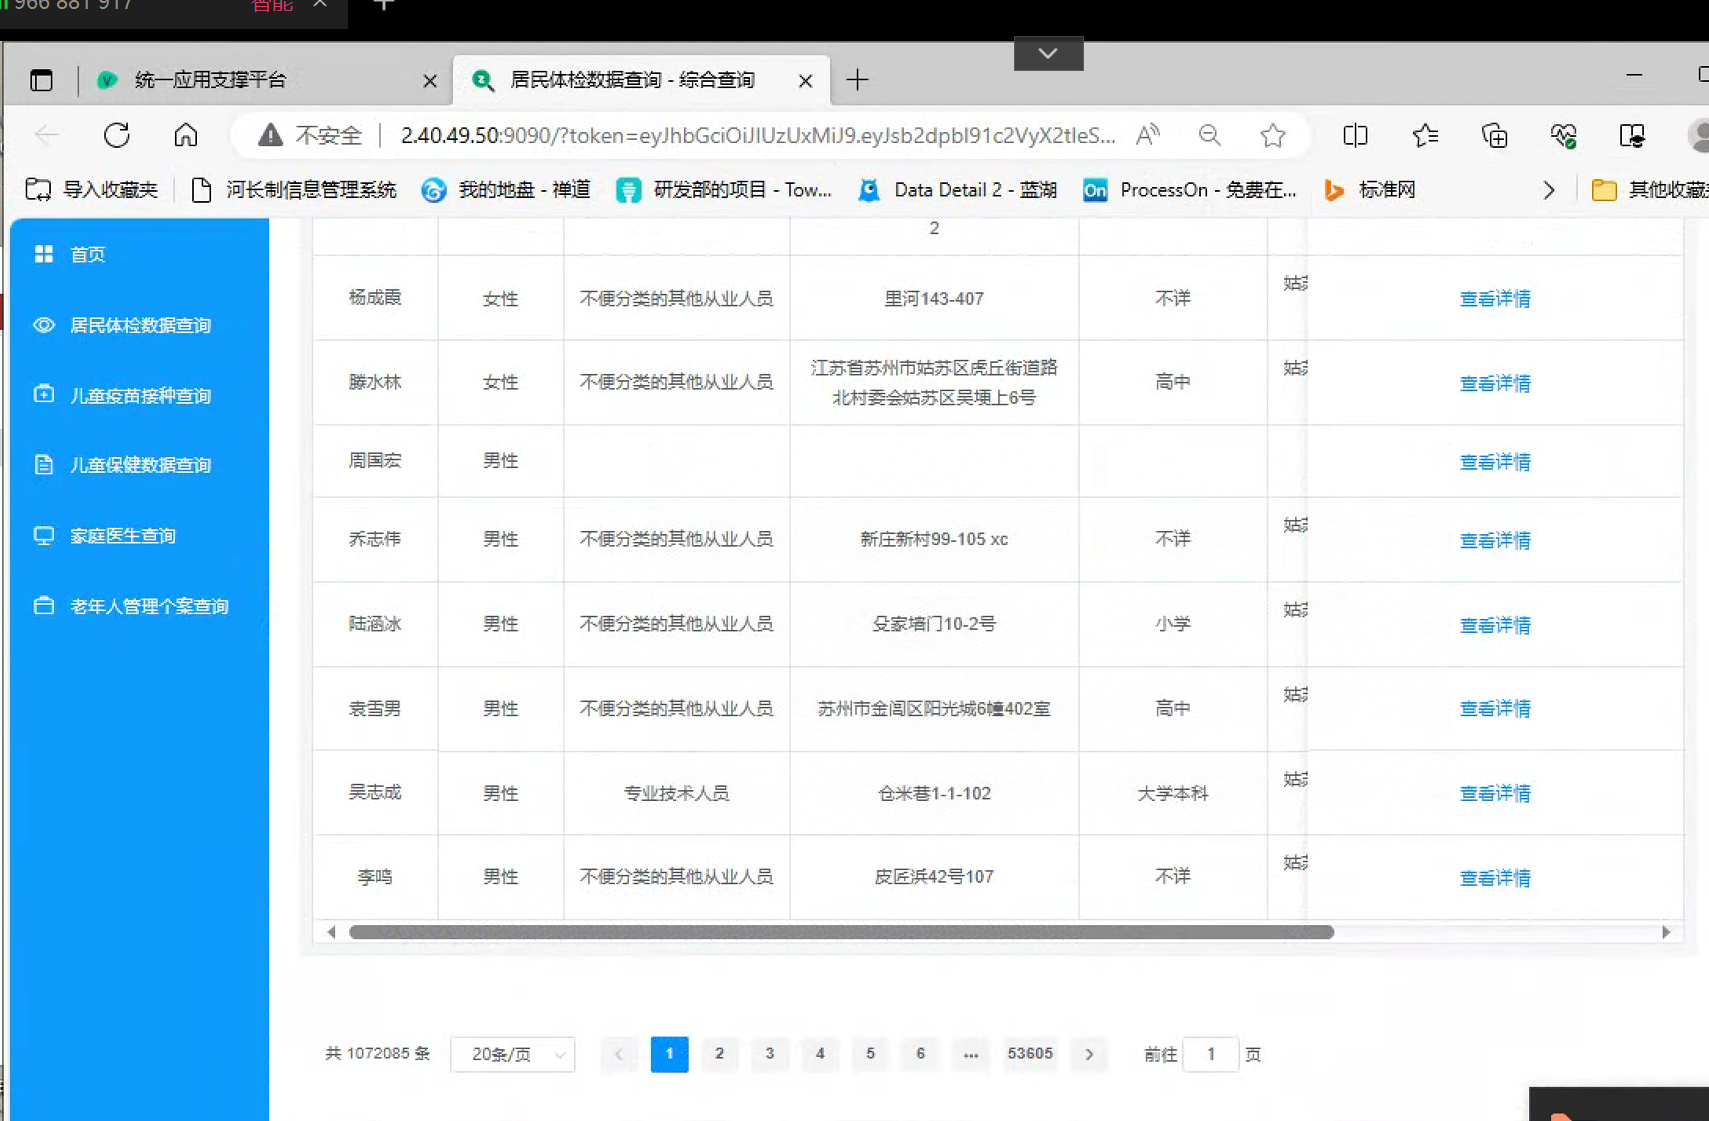The width and height of the screenshot is (1709, 1121).
Task: Click the table scroll left arrow
Action: click(331, 932)
